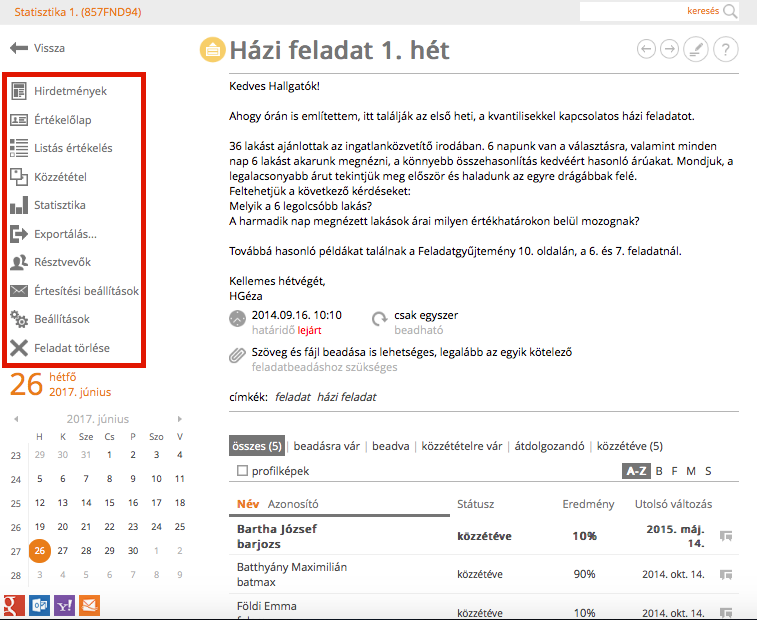Click the Értesítési beállítások envelope icon
Viewport: 757px width, 620px height.
click(x=19, y=291)
